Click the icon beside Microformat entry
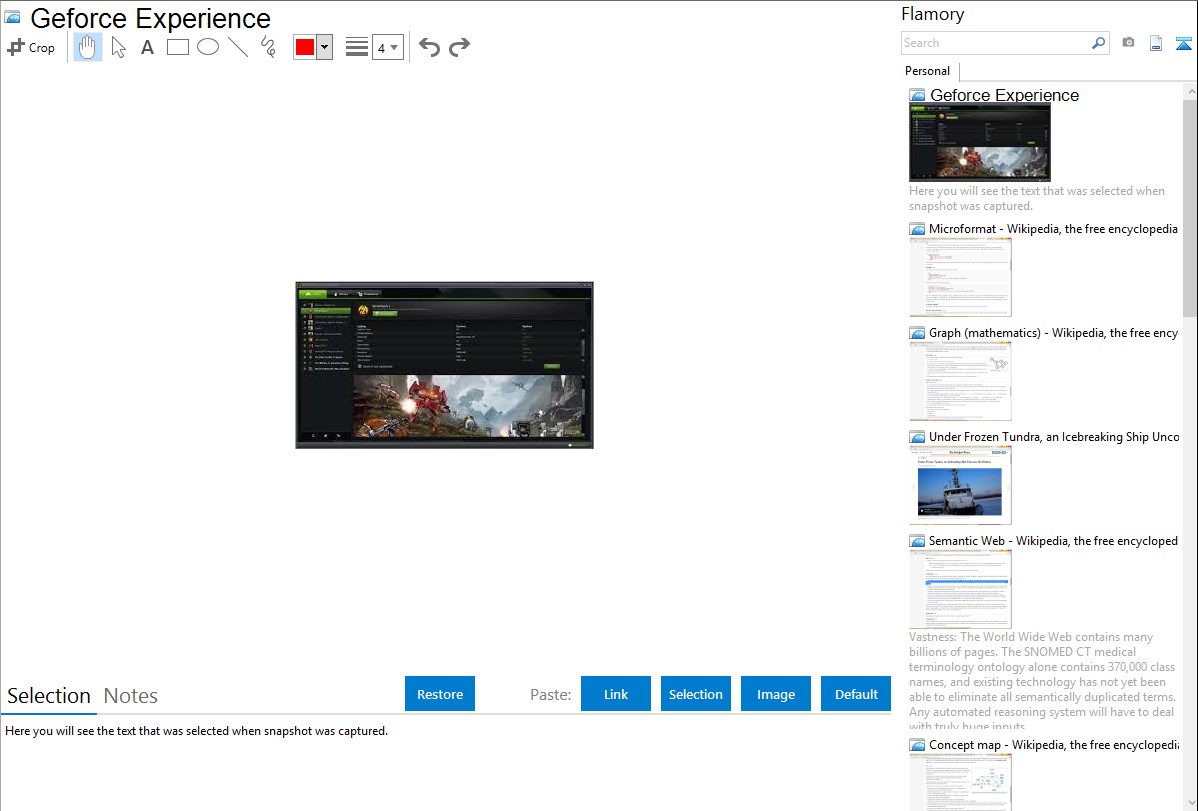 pyautogui.click(x=917, y=229)
